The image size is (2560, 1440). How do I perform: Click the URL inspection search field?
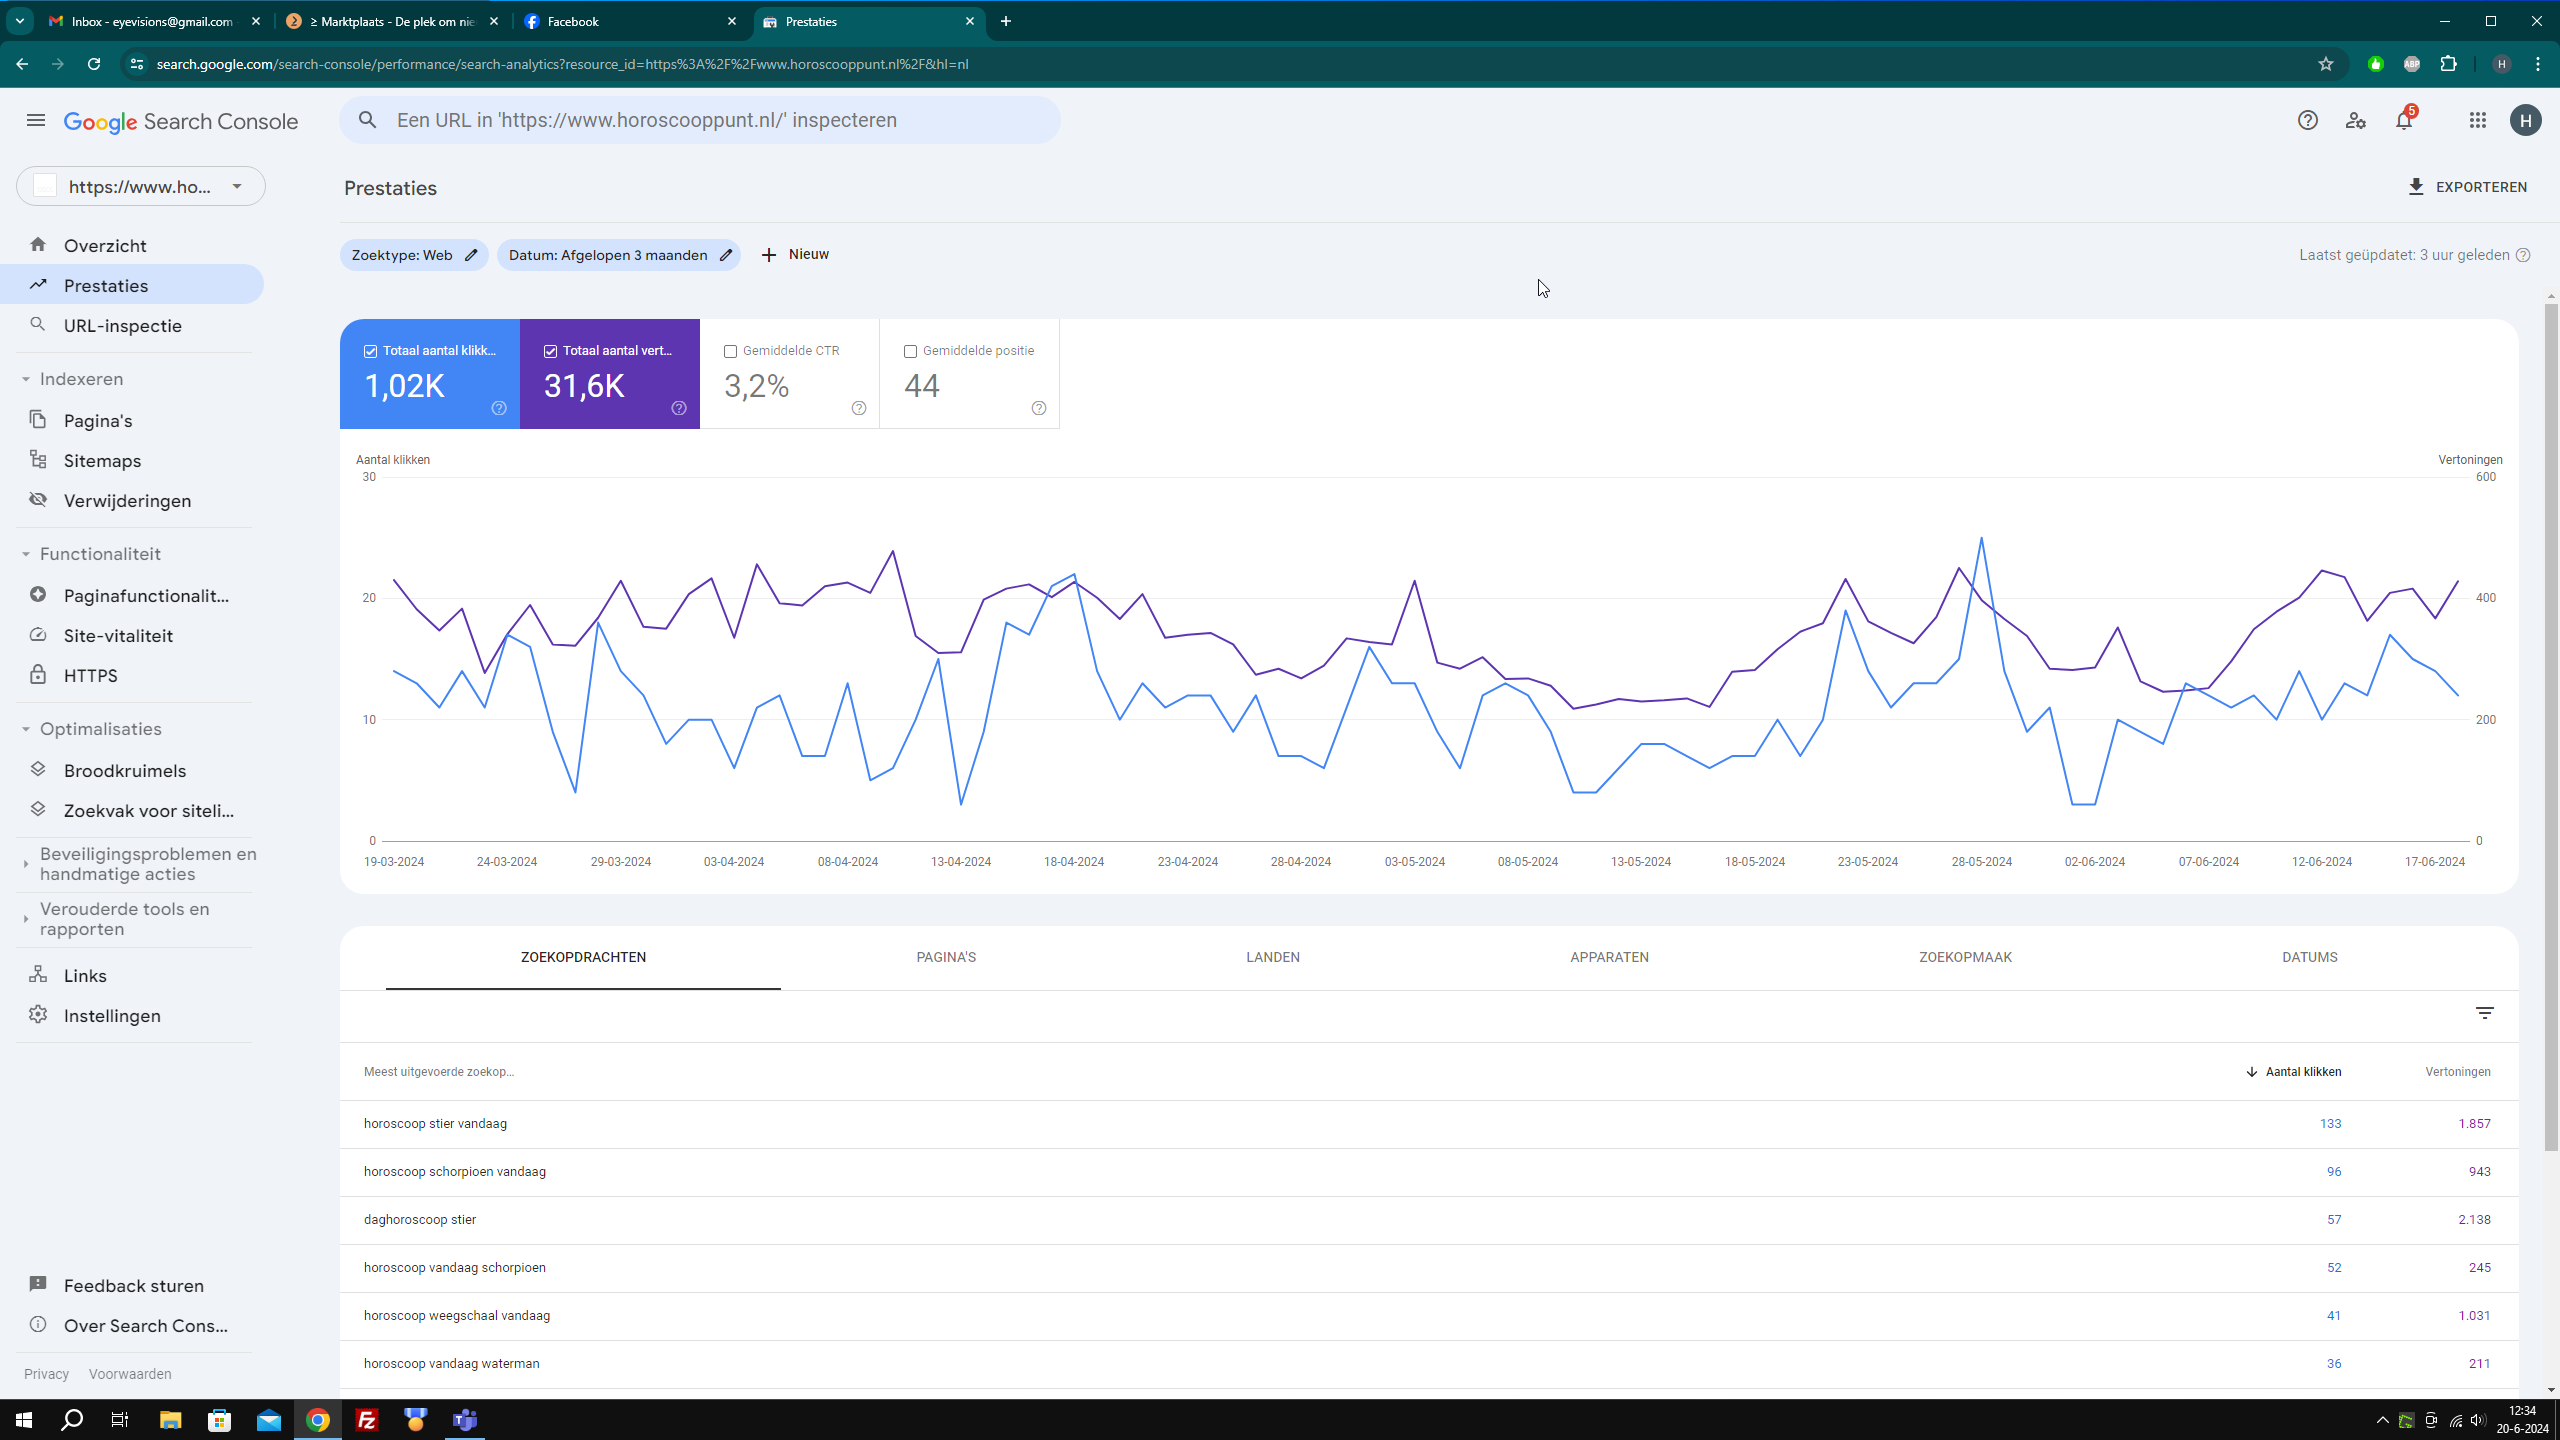tap(700, 120)
